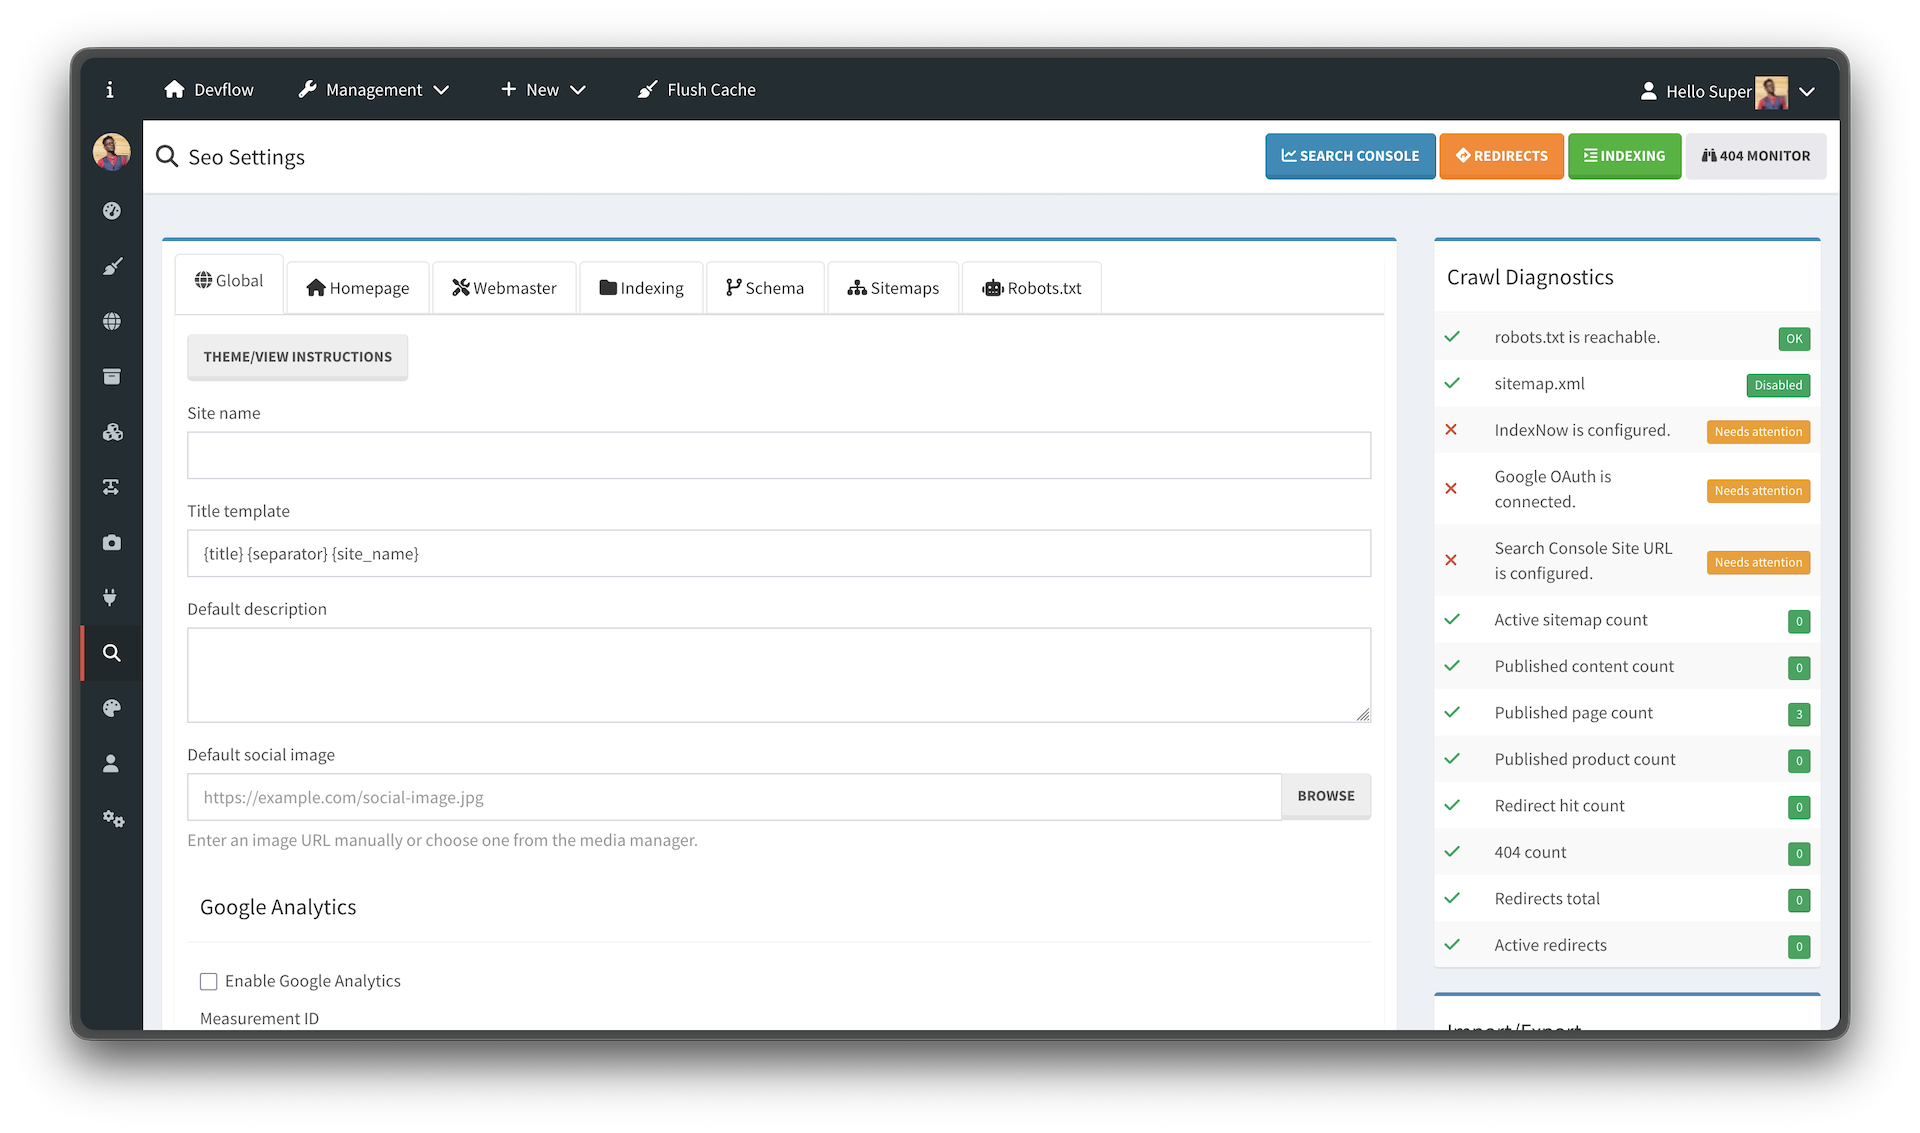Click the top bar user avatar image
This screenshot has width=1920, height=1133.
(1771, 92)
